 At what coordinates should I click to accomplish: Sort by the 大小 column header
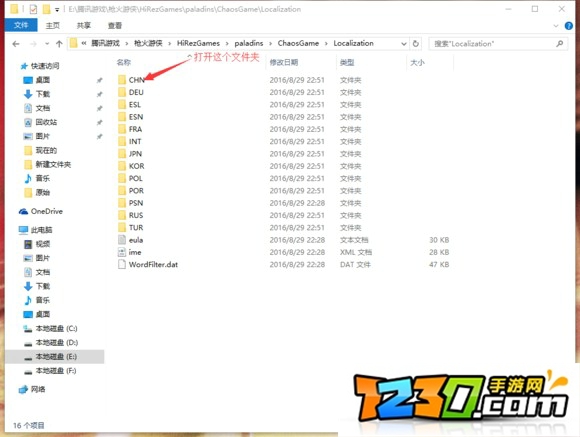pyautogui.click(x=417, y=62)
